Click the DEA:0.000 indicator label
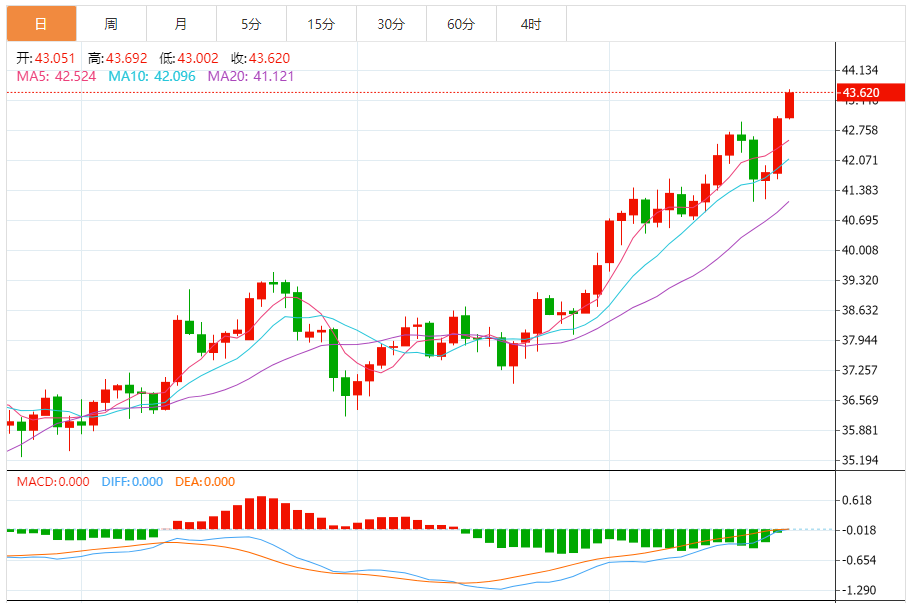The height and width of the screenshot is (603, 911). click(205, 482)
